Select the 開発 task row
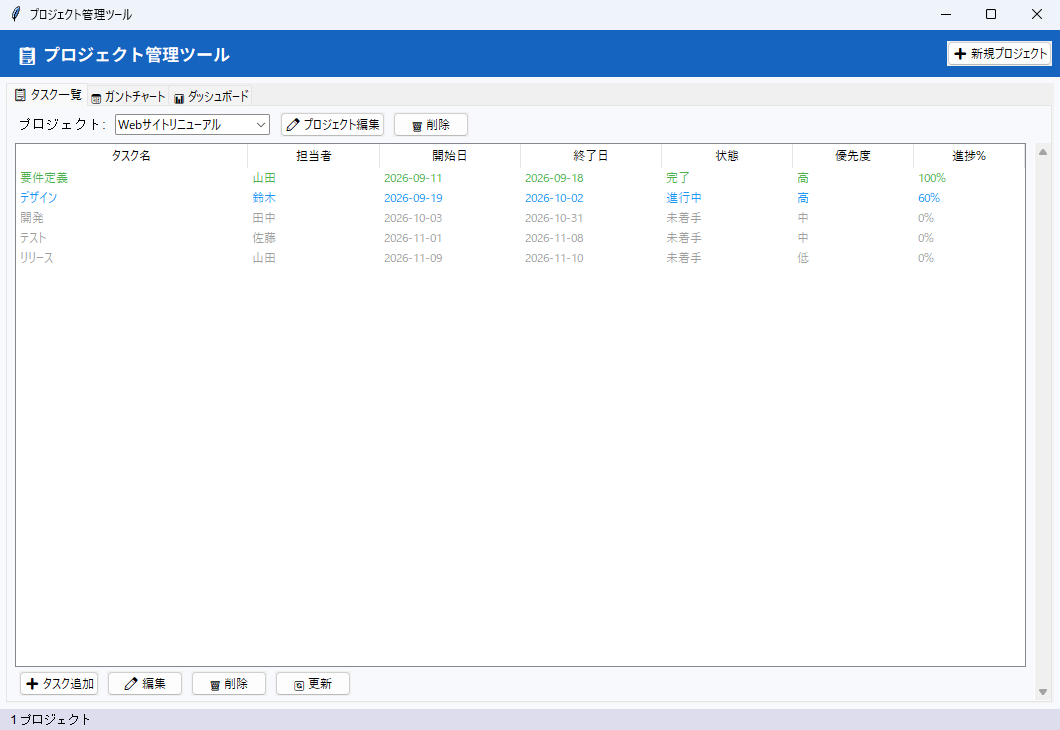This screenshot has width=1060, height=730. coord(521,218)
